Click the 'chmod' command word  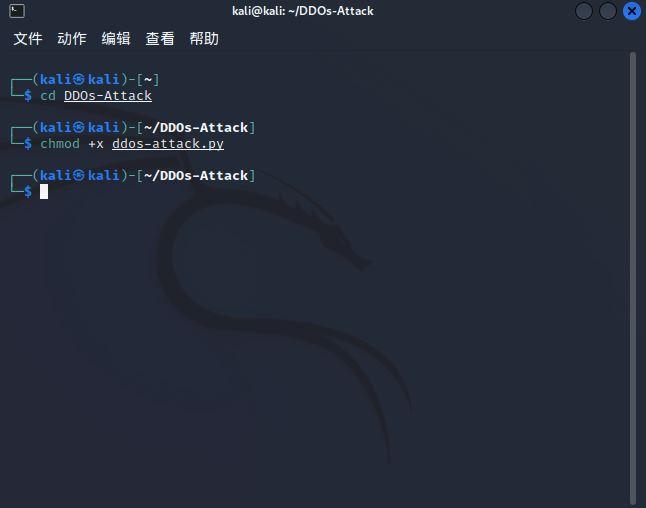(60, 144)
